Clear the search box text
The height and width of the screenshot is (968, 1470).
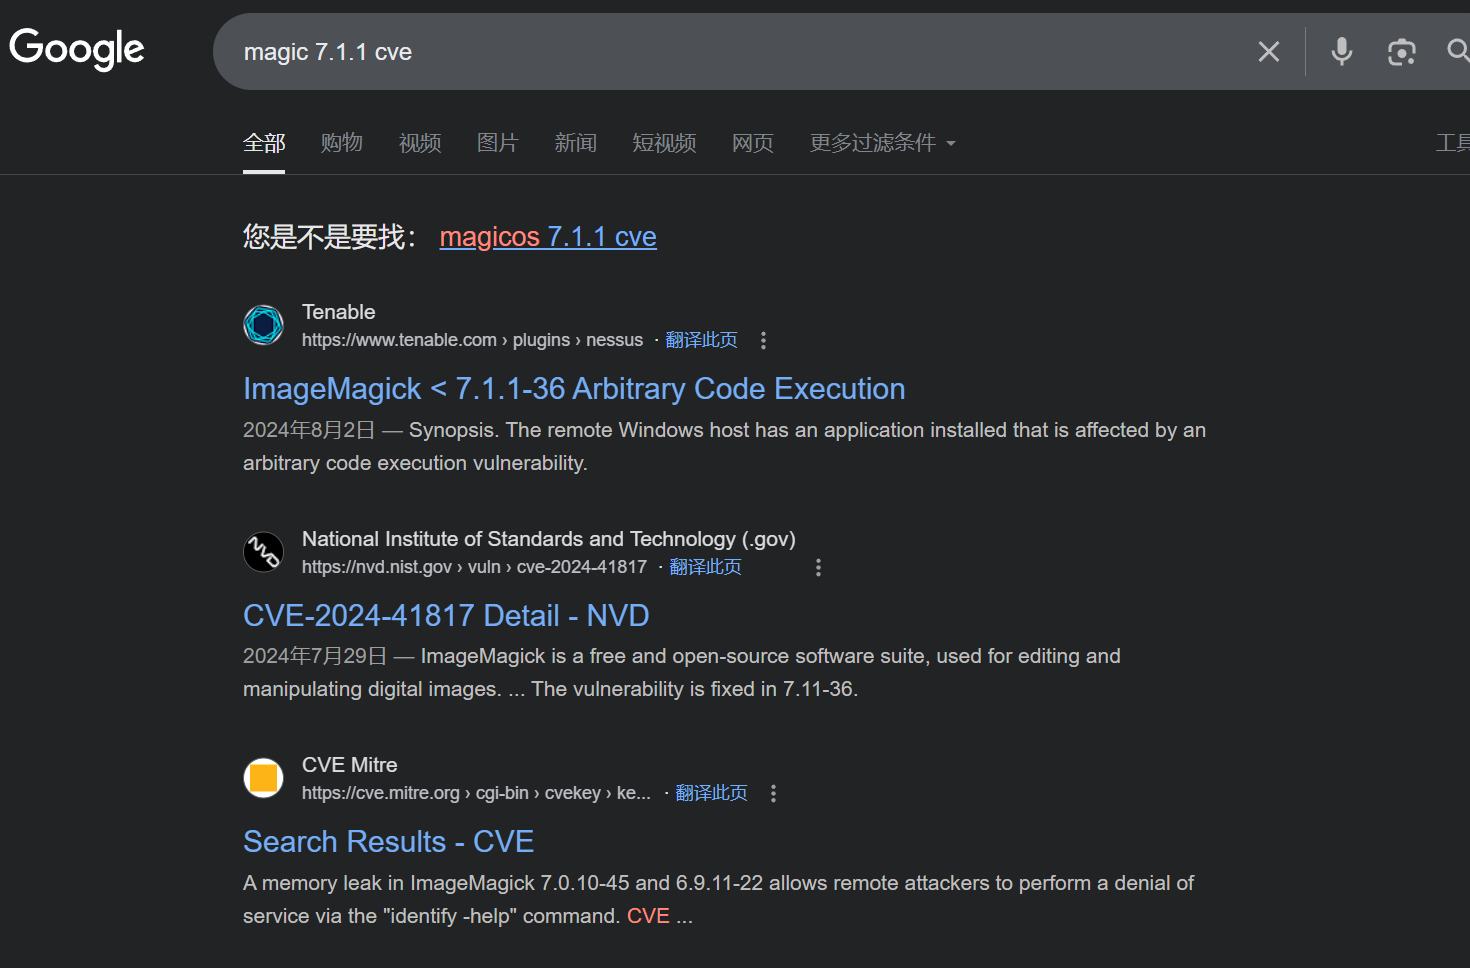click(x=1268, y=52)
